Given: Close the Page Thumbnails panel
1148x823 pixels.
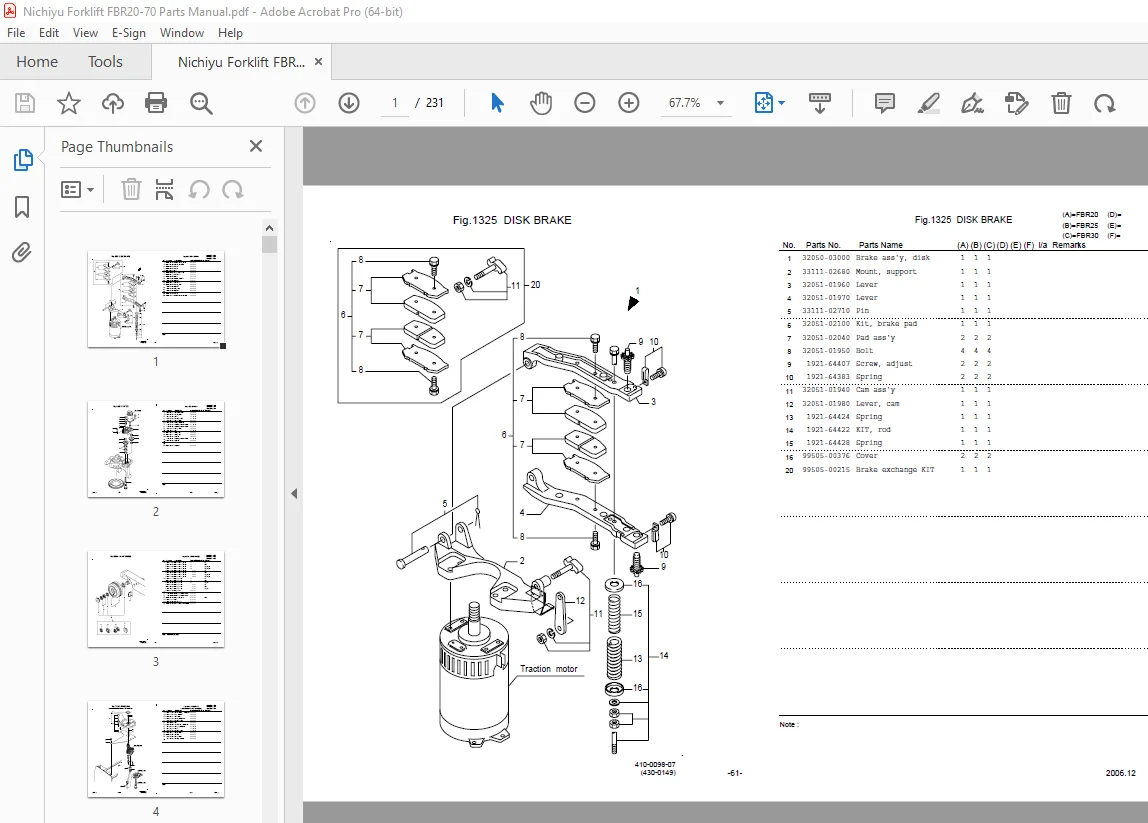Looking at the screenshot, I should point(256,146).
